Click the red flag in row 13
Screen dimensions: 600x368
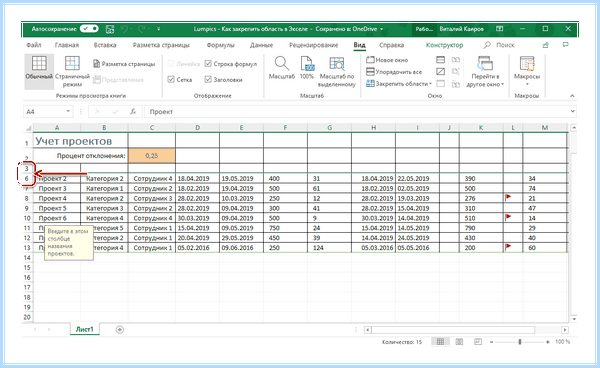click(508, 246)
